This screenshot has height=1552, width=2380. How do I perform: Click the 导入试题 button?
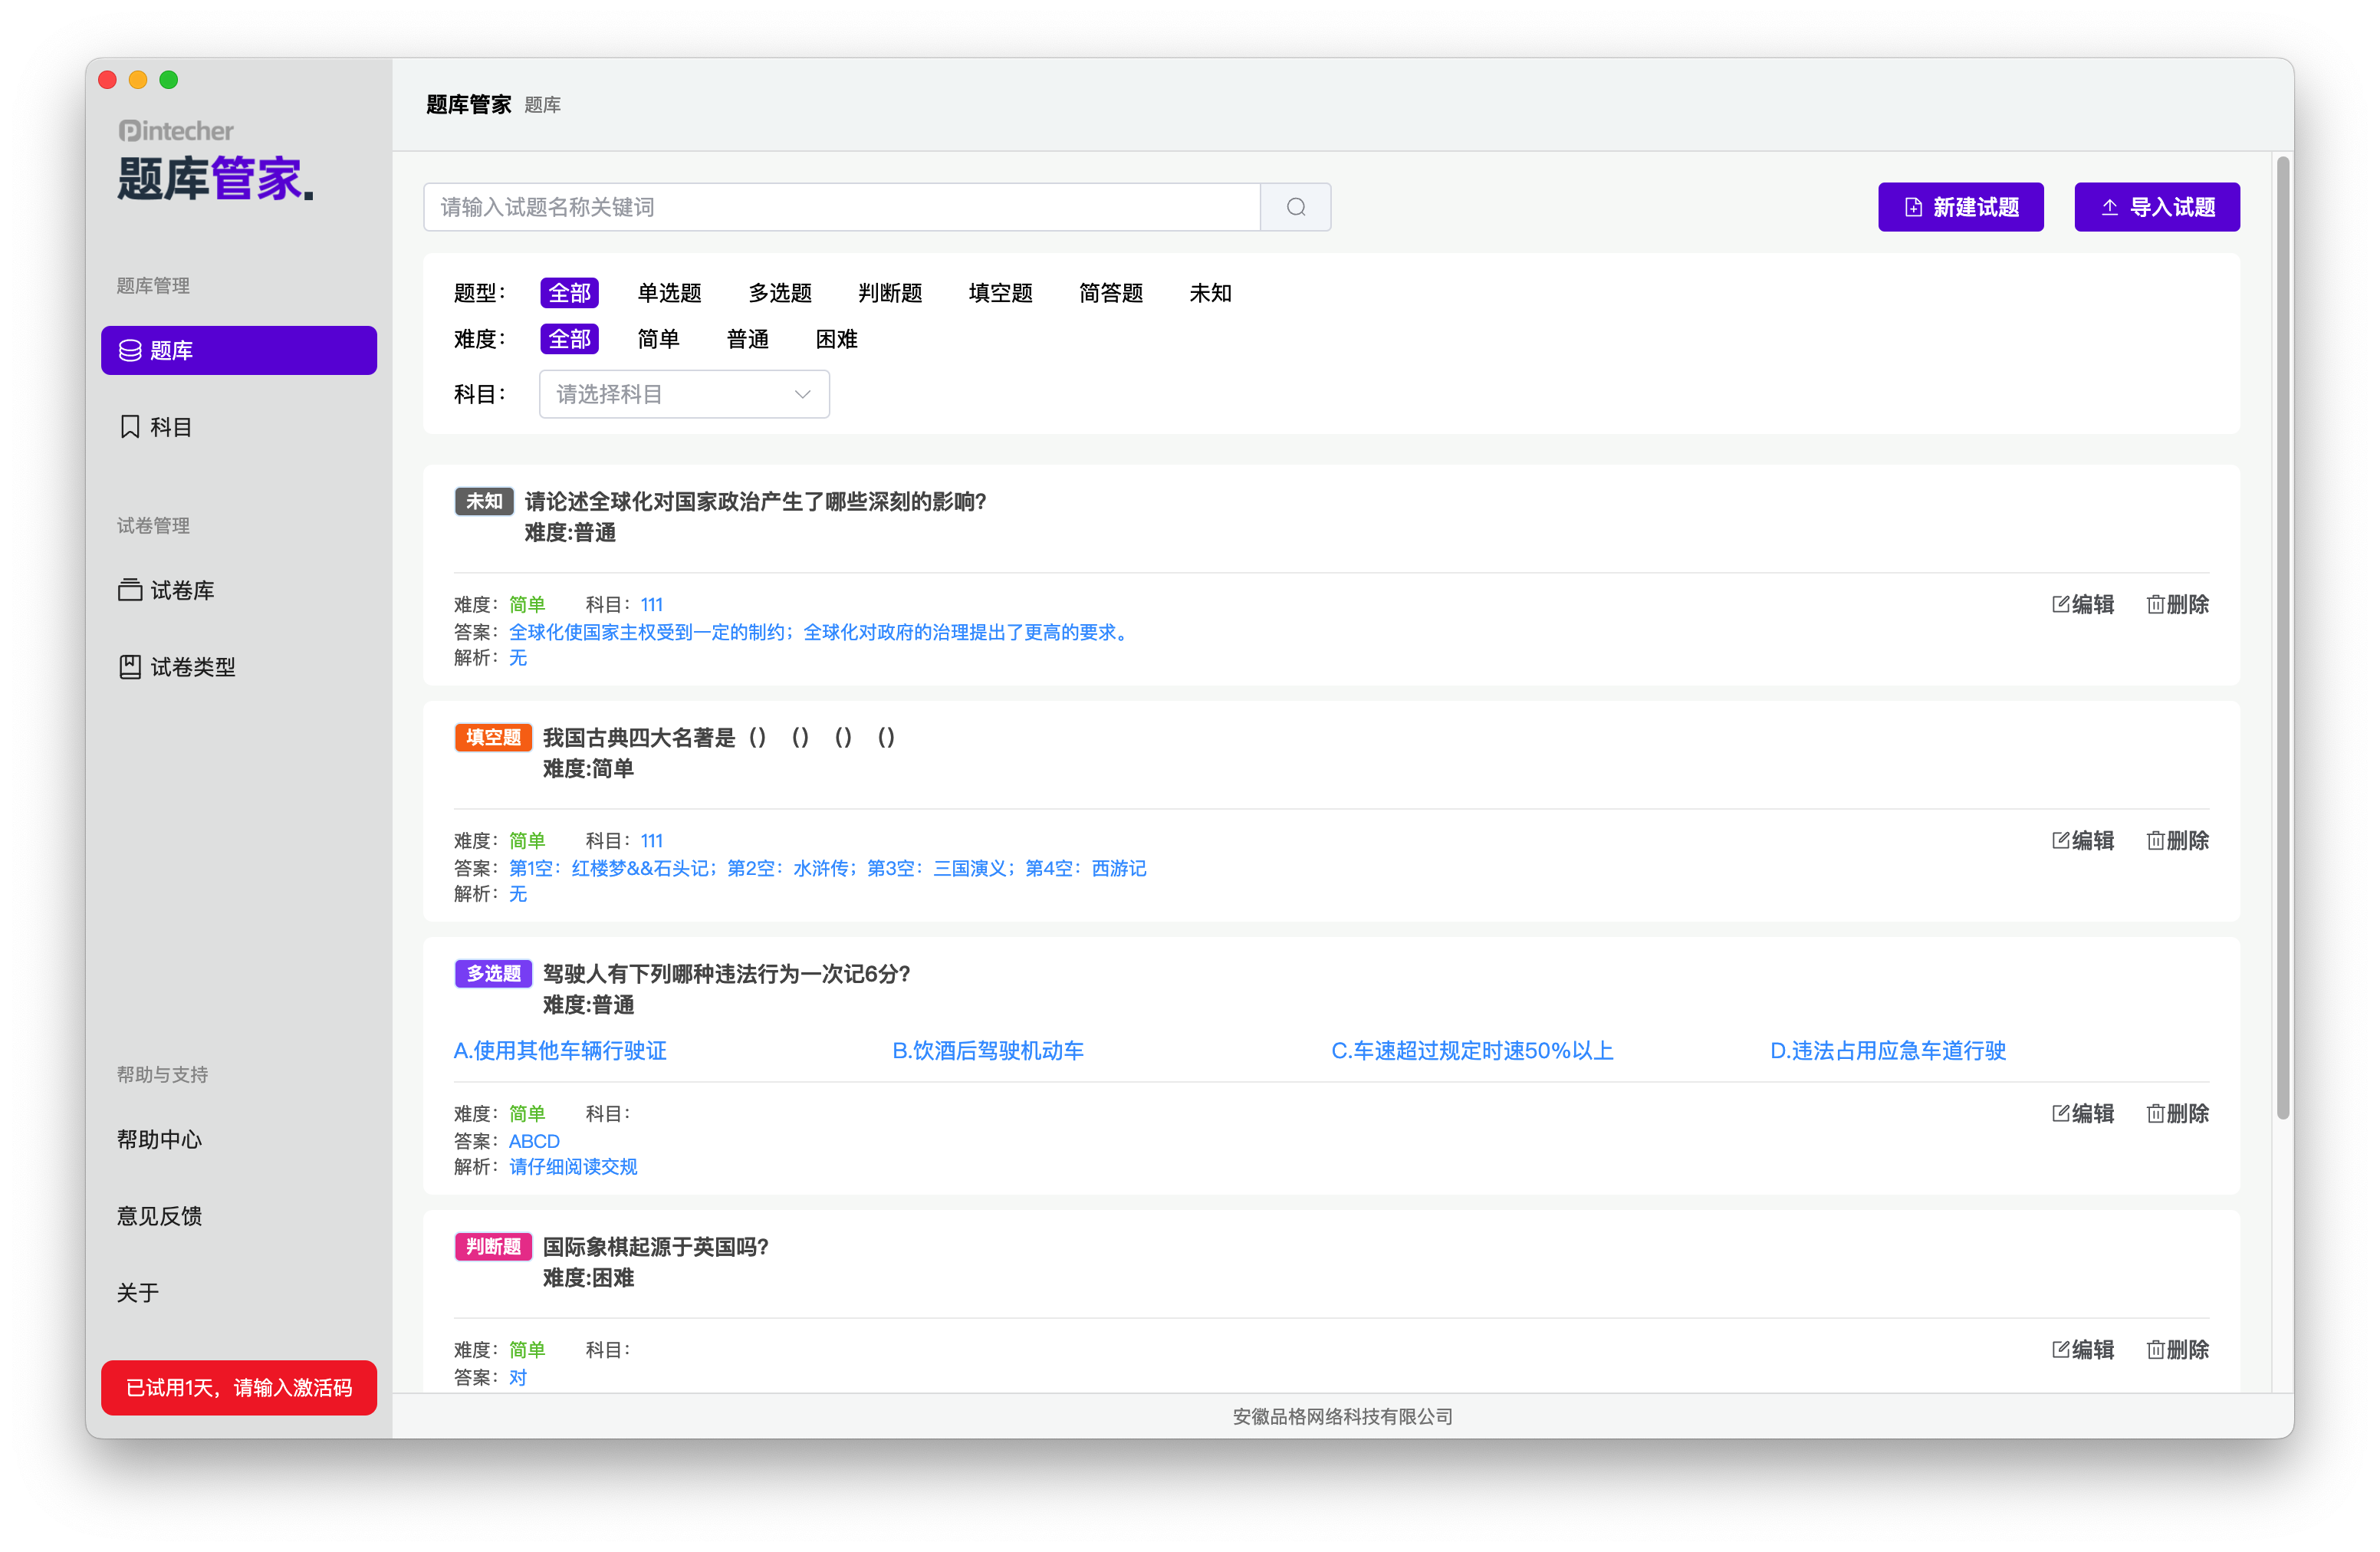[2156, 207]
